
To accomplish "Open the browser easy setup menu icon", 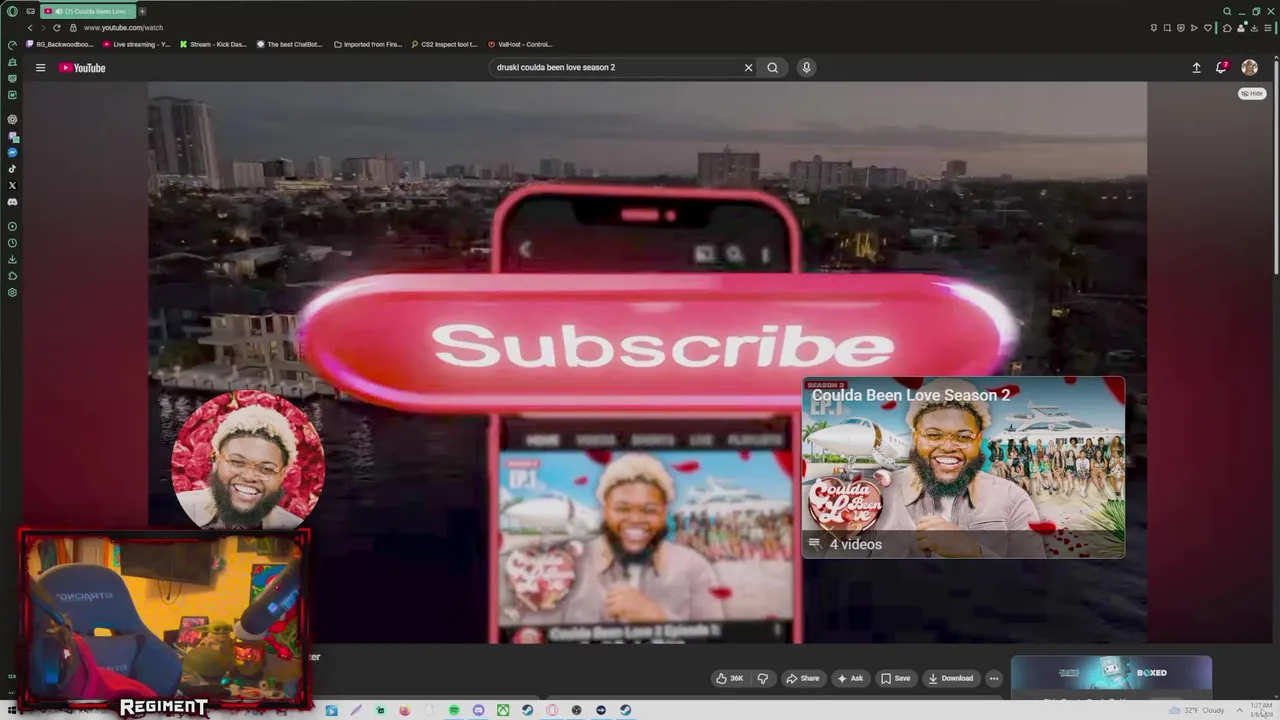I will (x=1266, y=28).
